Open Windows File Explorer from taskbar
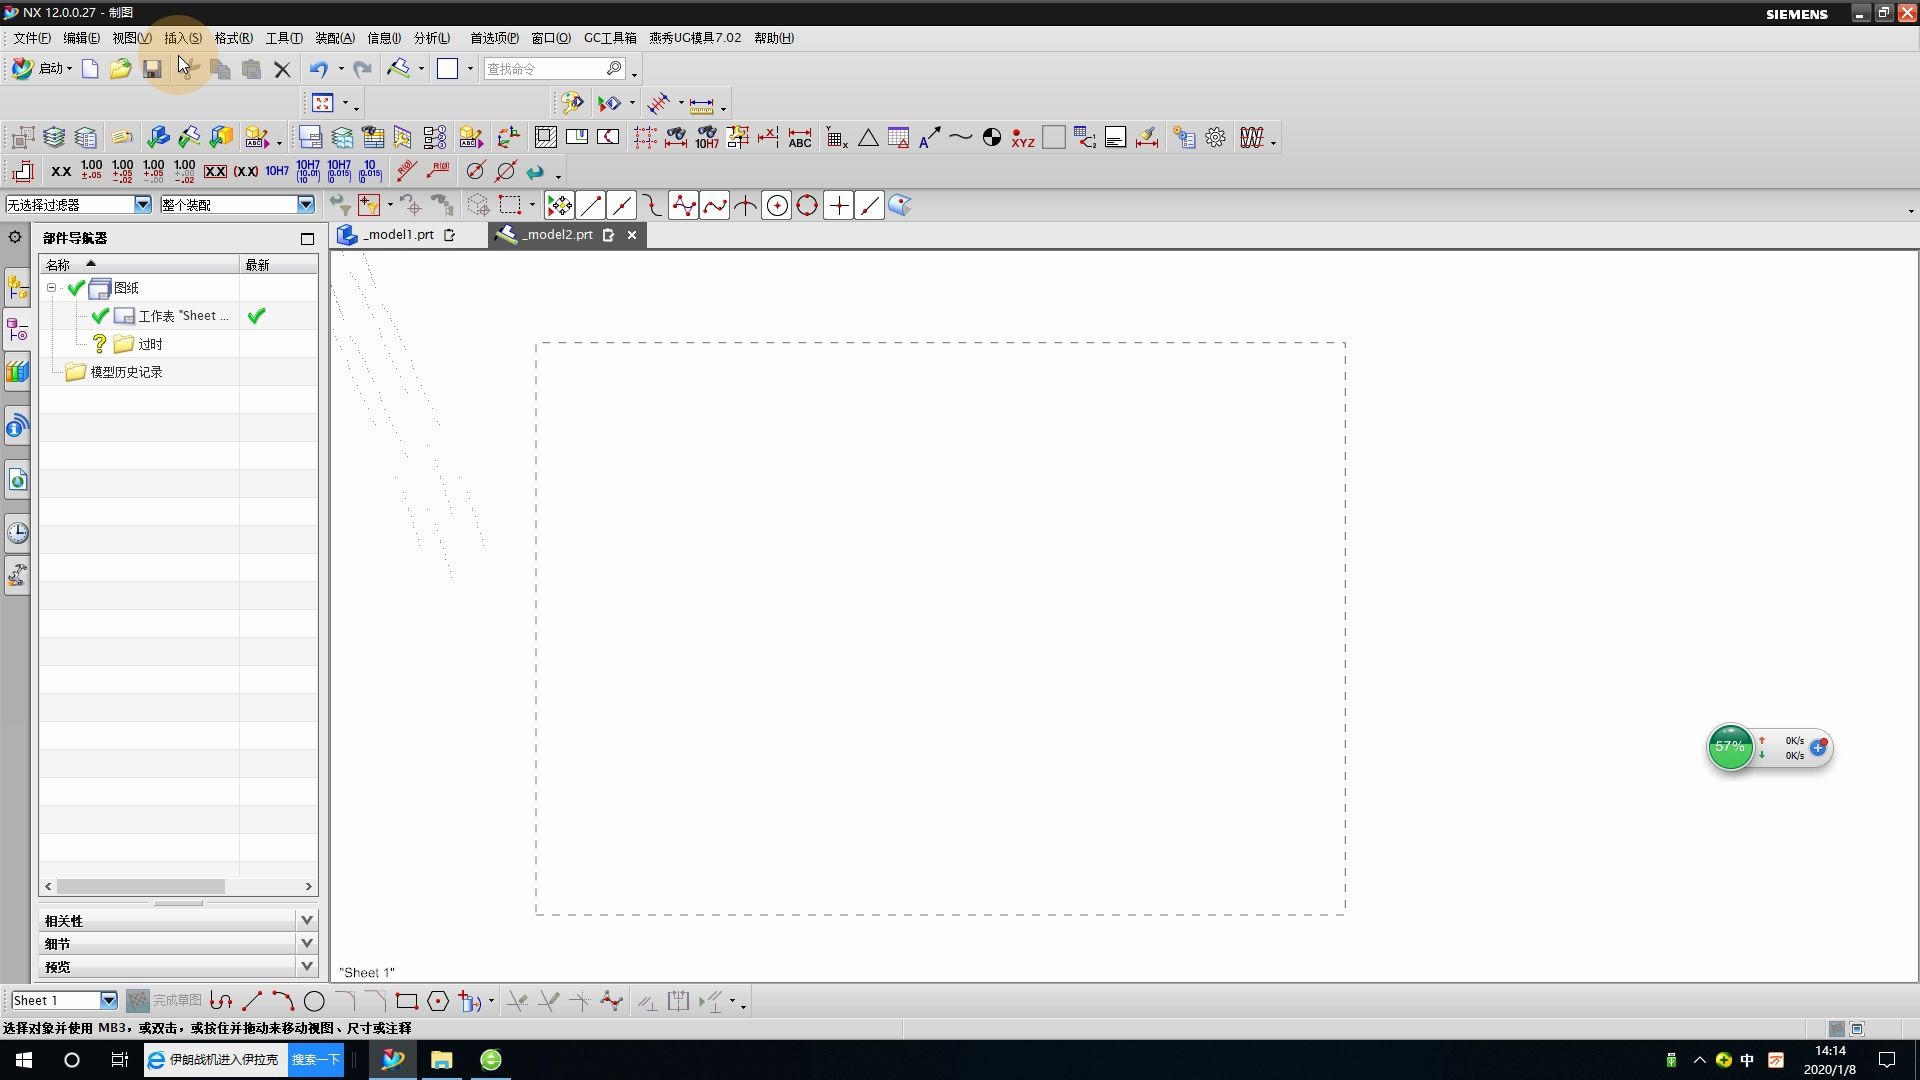 (441, 1060)
